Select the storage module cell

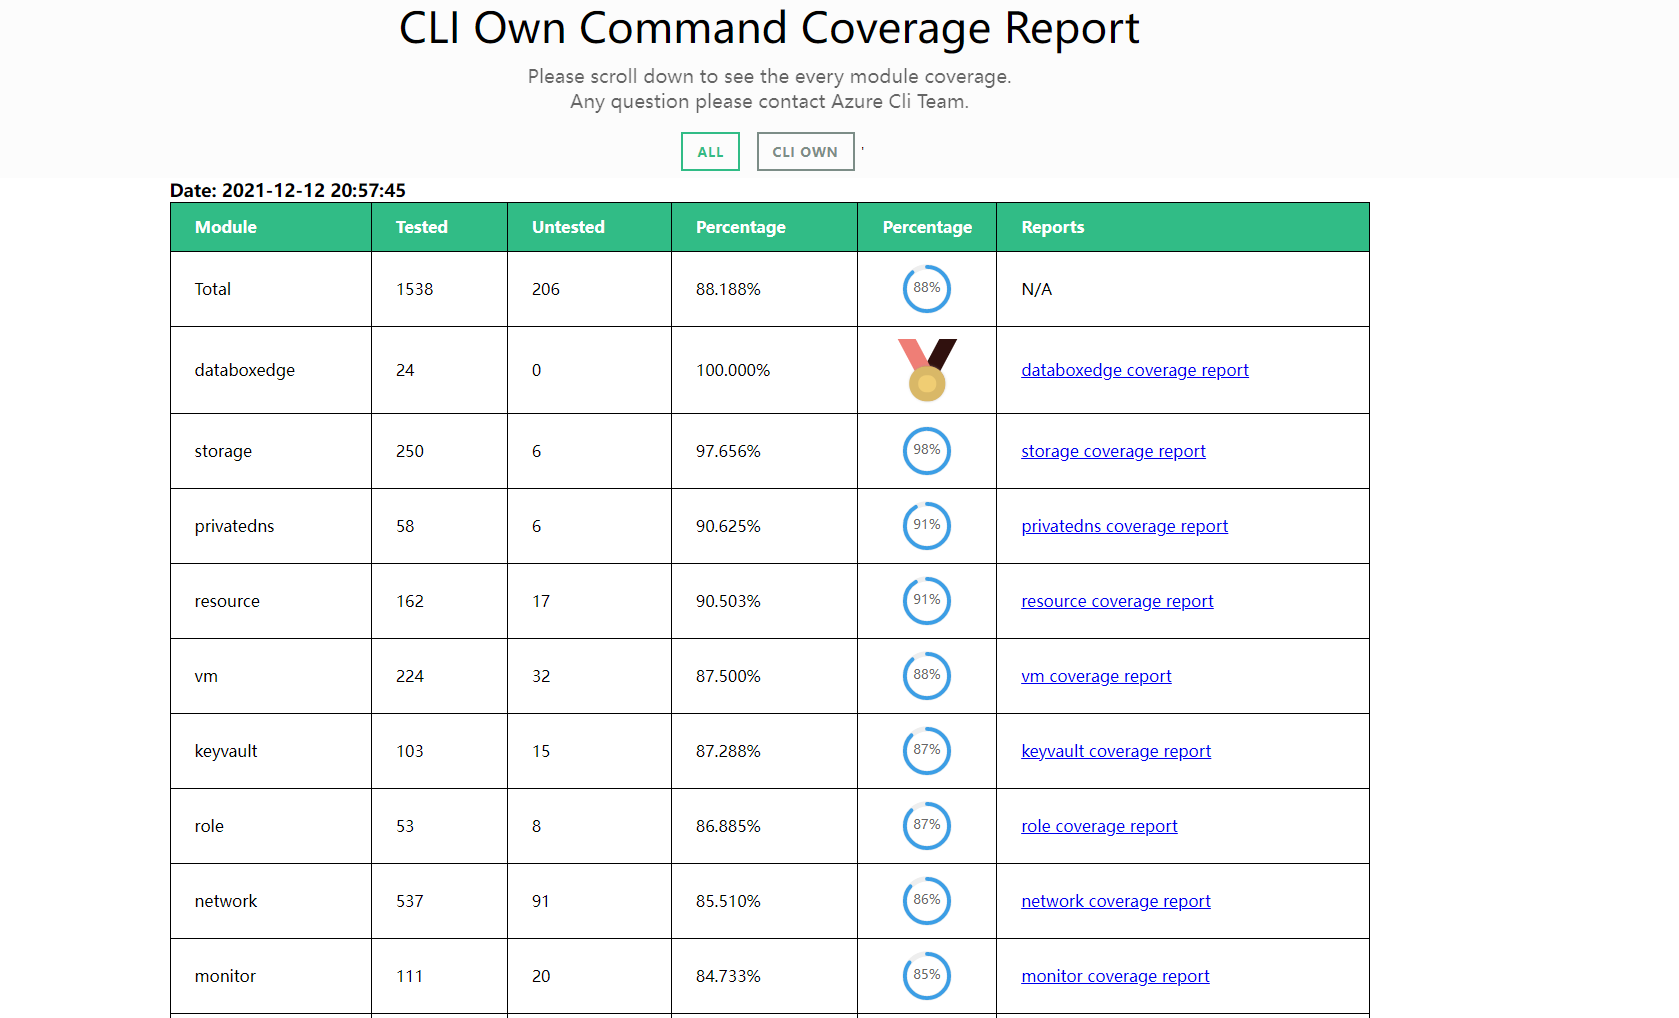pos(271,451)
